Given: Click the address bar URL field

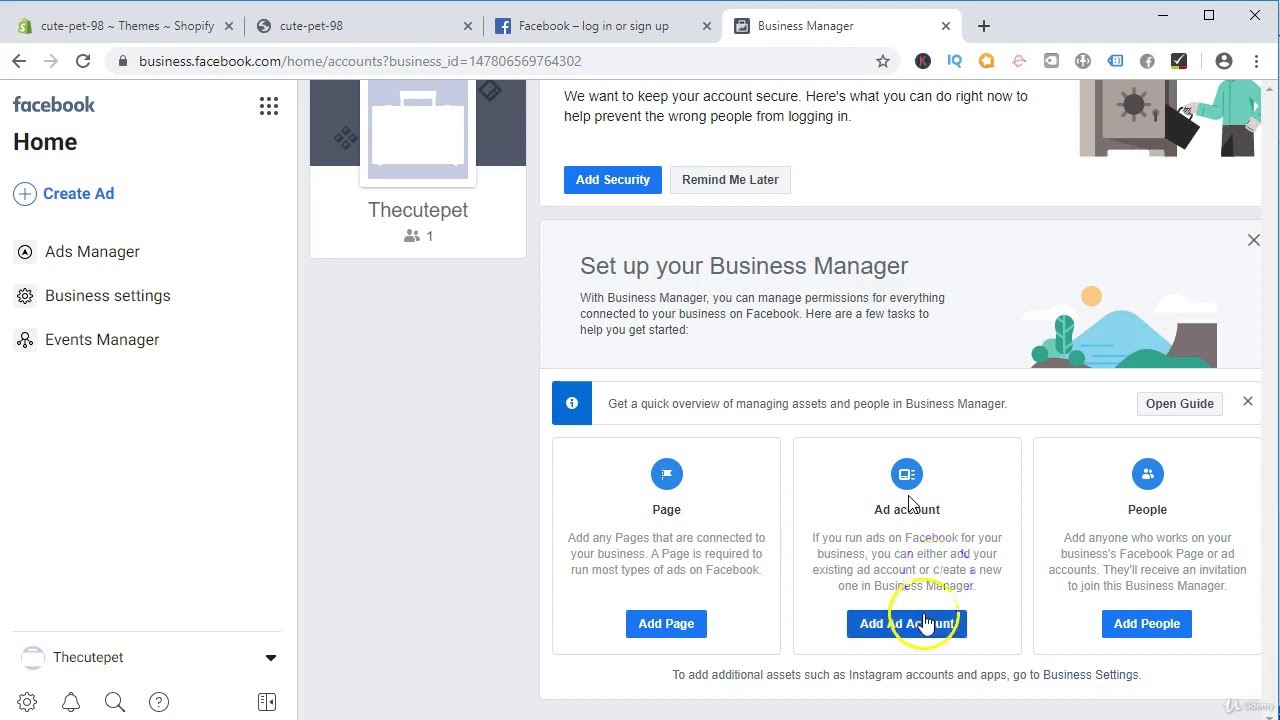Looking at the screenshot, I should pos(500,61).
